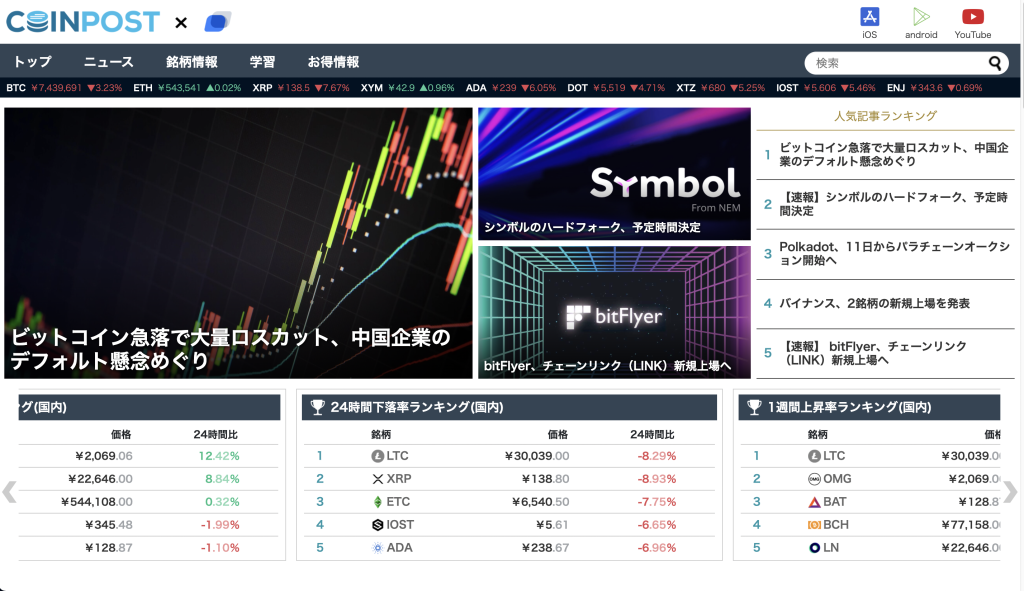Open the iOS app store icon
Screen dimensions: 1024x591
(x=869, y=16)
